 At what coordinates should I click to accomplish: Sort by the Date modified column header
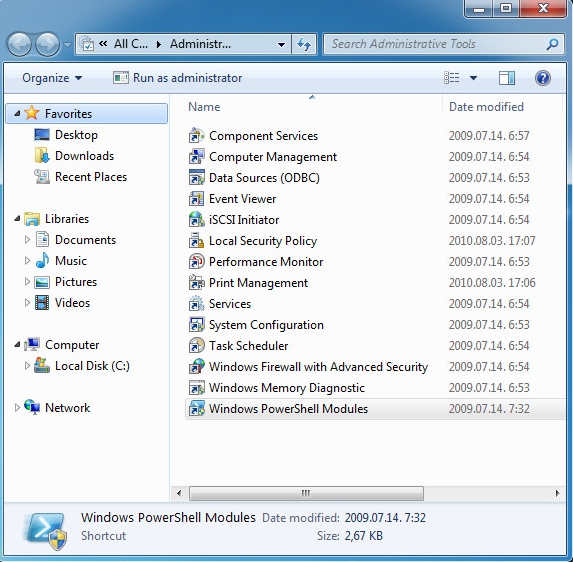coord(486,107)
